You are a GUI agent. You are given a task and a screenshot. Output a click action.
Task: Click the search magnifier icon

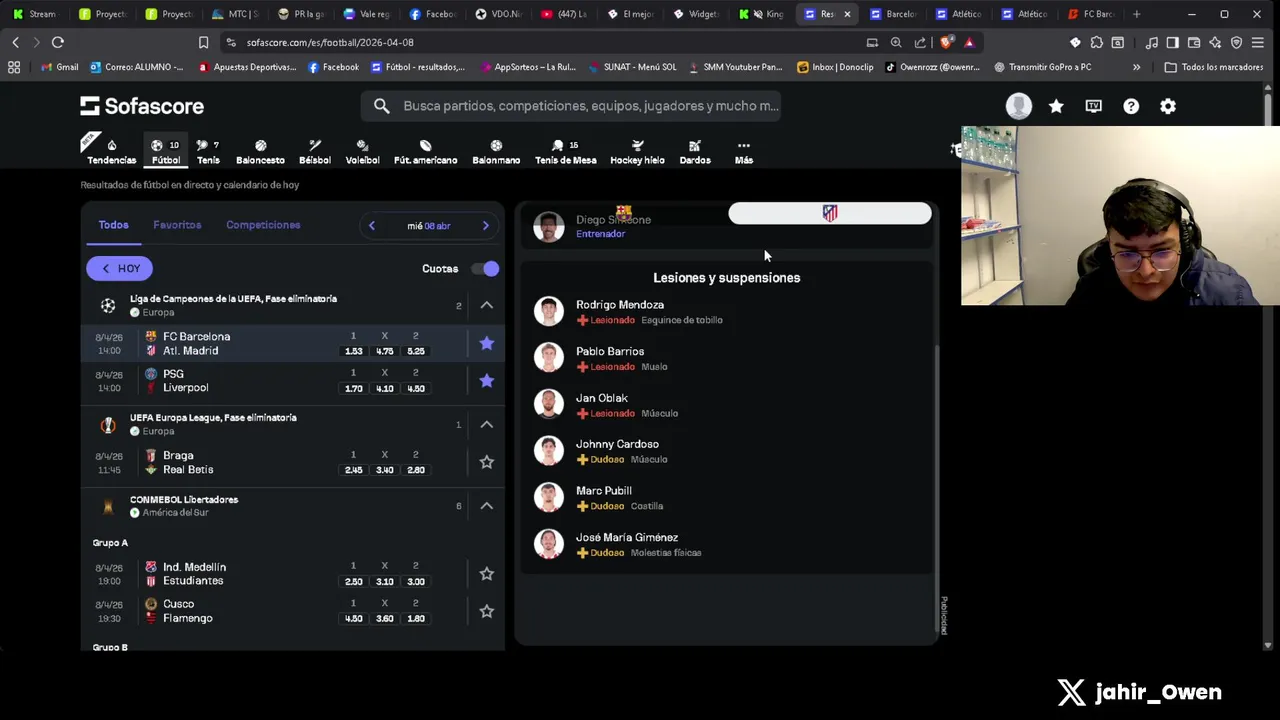(x=382, y=106)
